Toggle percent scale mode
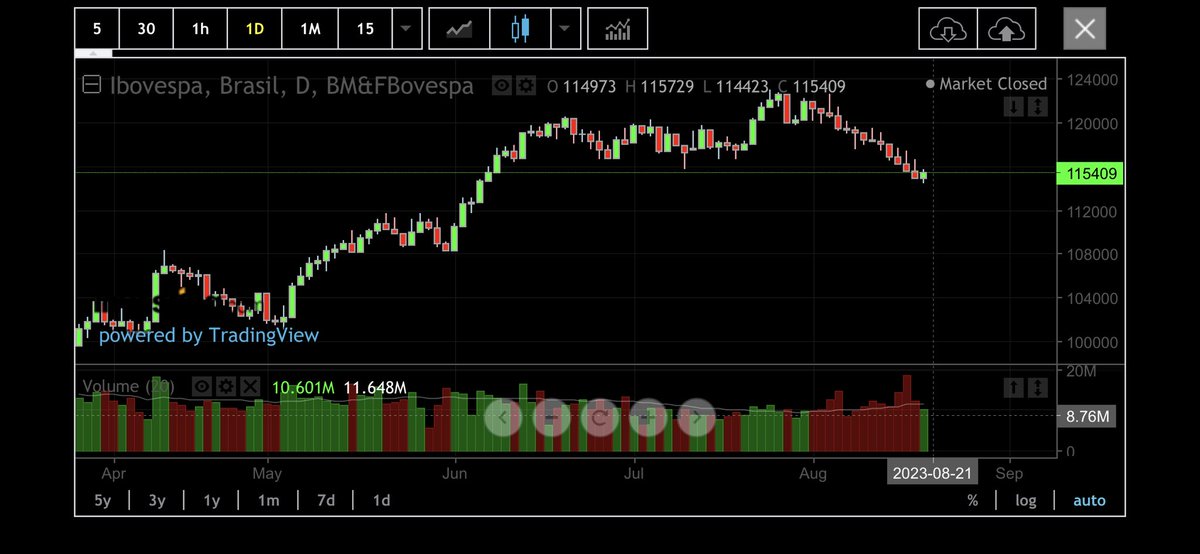The width and height of the screenshot is (1200, 554). tap(972, 500)
